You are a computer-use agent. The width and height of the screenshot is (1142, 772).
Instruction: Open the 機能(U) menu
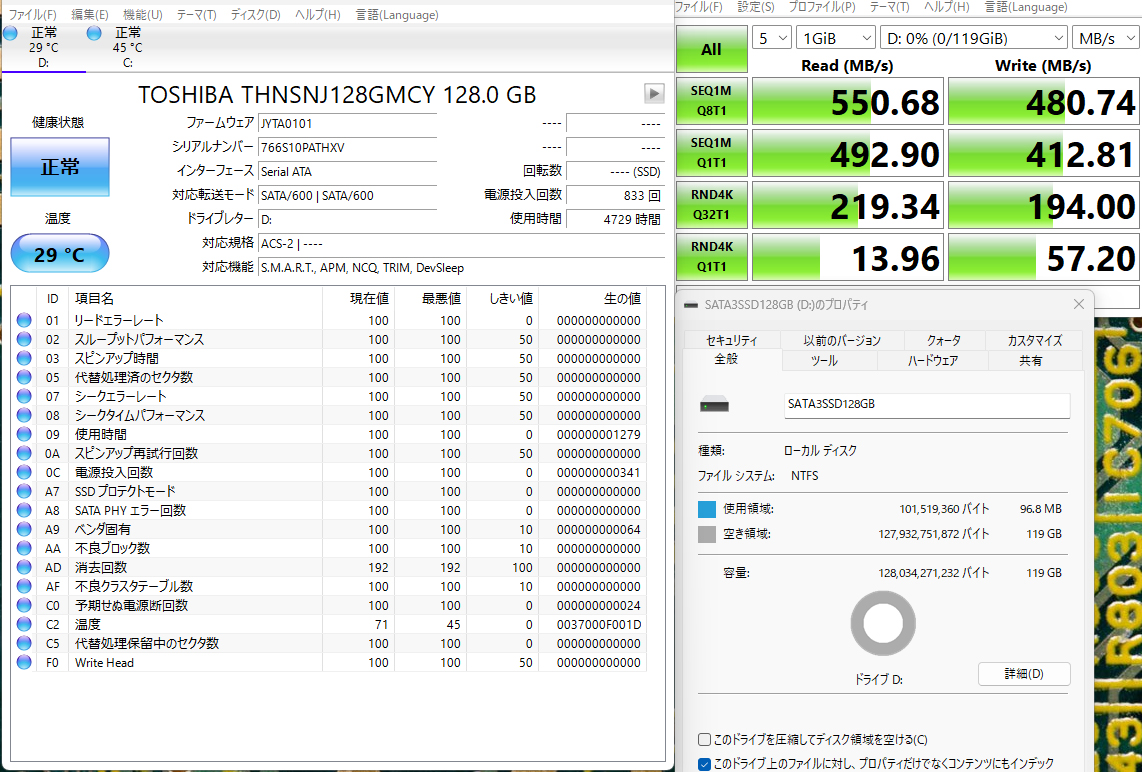pos(142,15)
